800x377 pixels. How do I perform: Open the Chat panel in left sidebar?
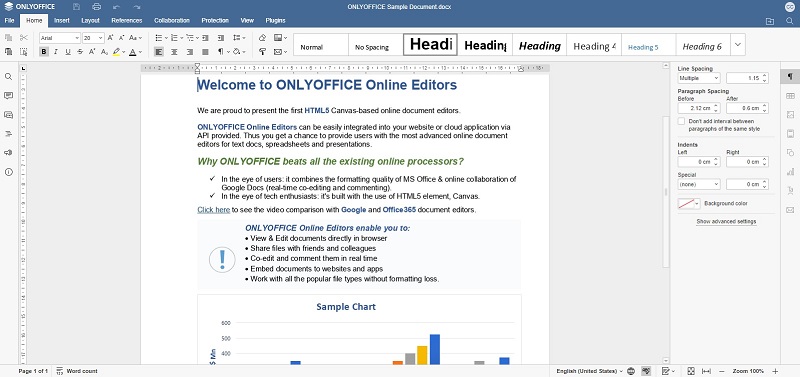(x=8, y=115)
